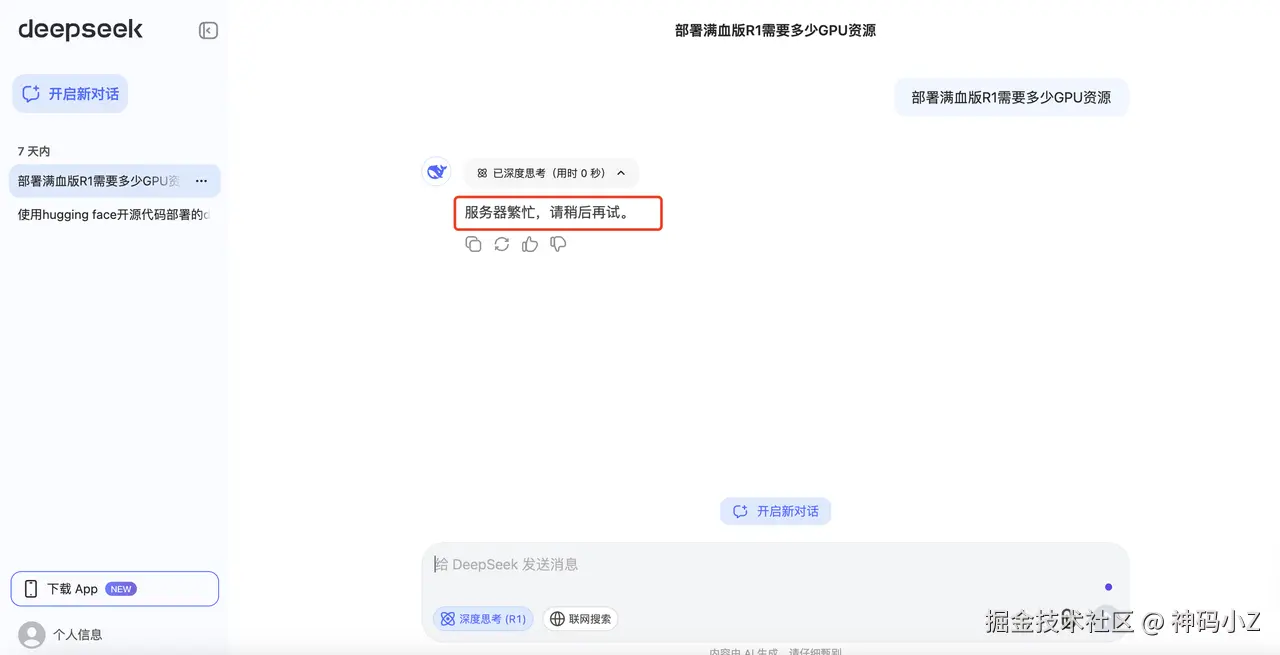Focus the '给 DeepSeek 发送消息' input field
This screenshot has width=1280, height=655.
point(775,565)
